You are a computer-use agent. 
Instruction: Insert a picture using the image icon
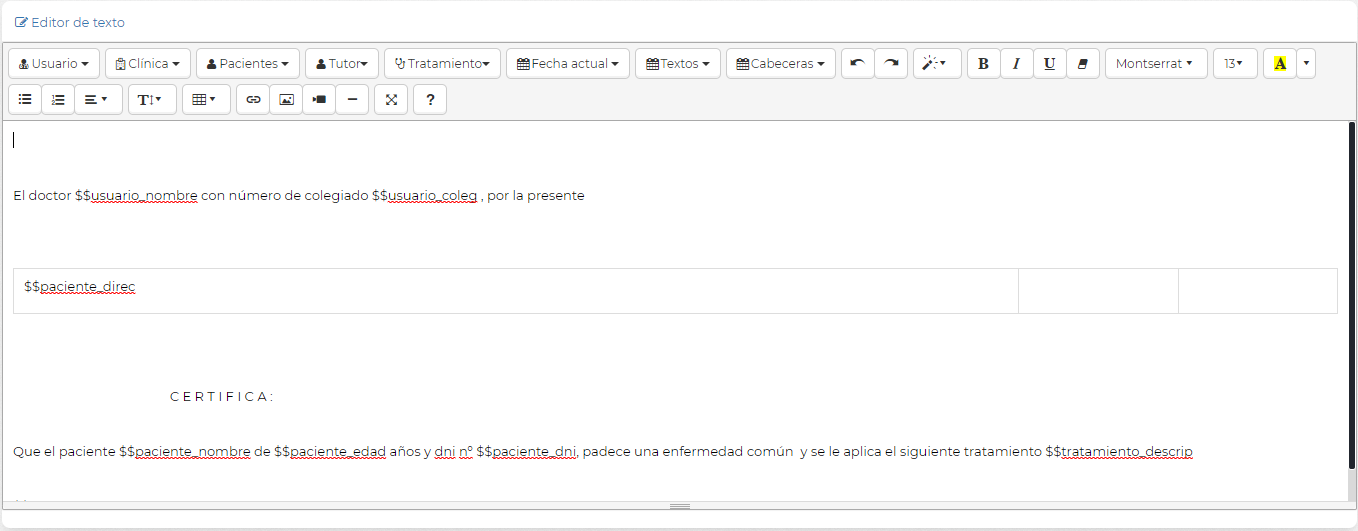click(x=286, y=100)
